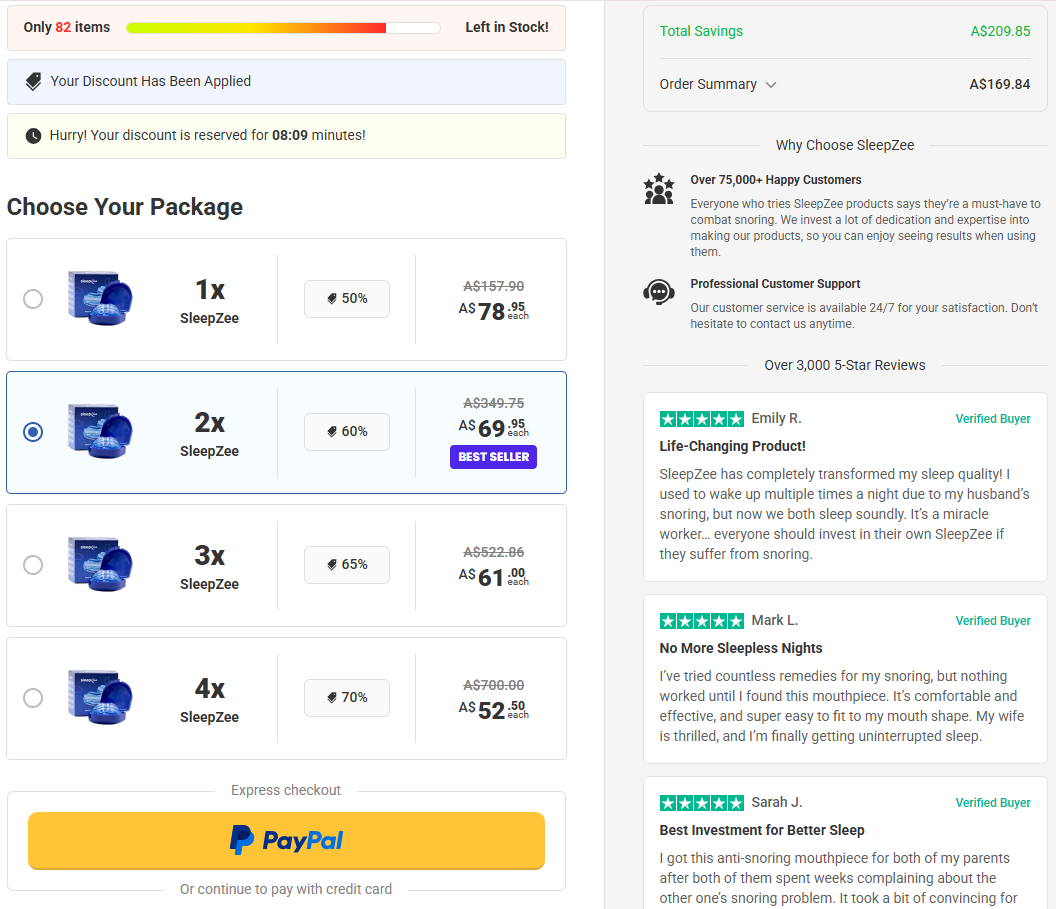Click Emily R.'s five-star rating icon
Viewport: 1056px width, 909px height.
[701, 419]
